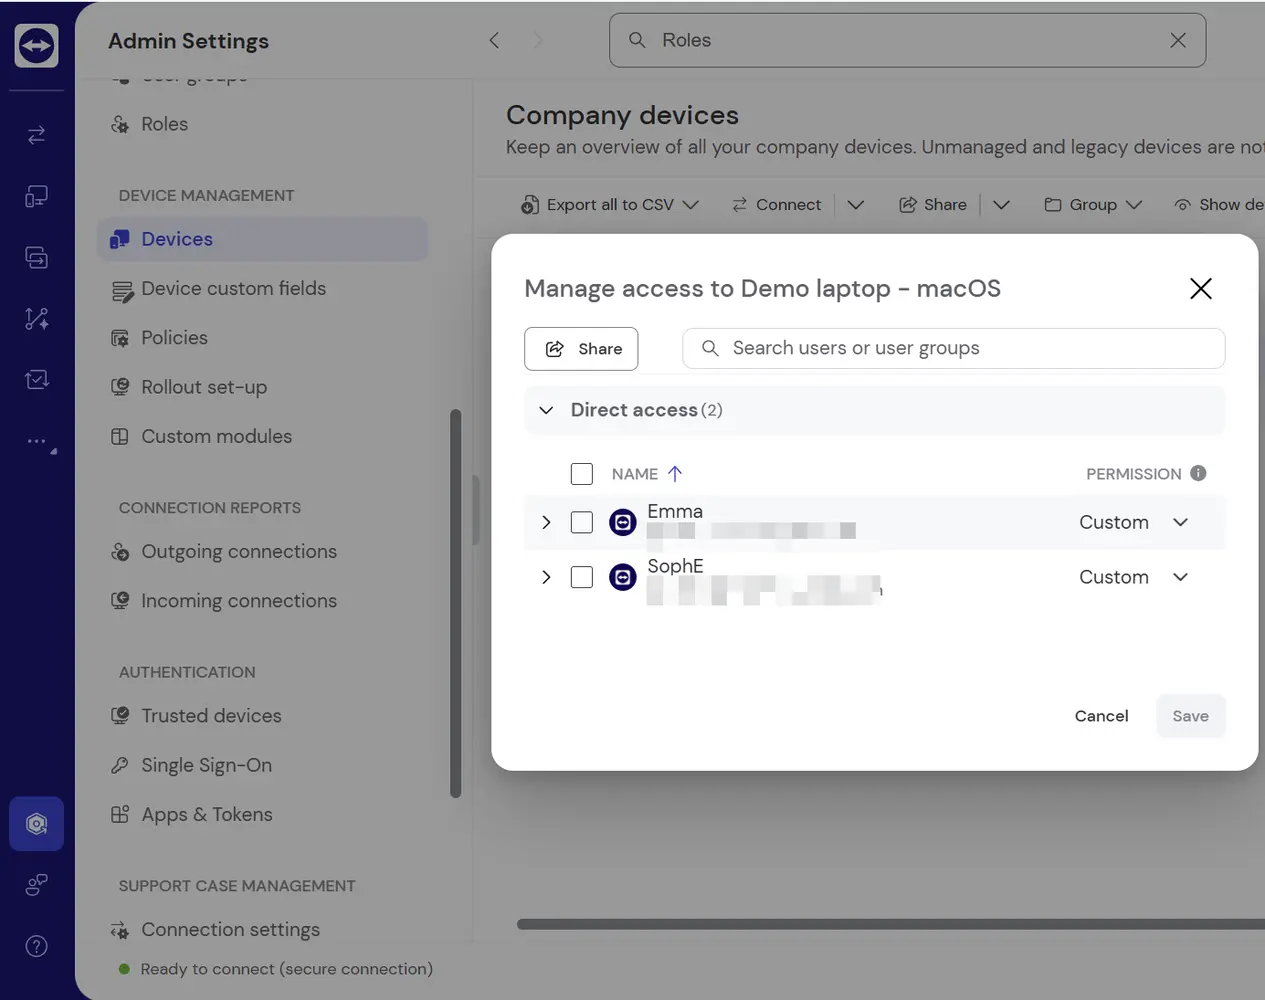This screenshot has width=1265, height=1000.
Task: Open the Group dropdown in toolbar
Action: pyautogui.click(x=1093, y=205)
